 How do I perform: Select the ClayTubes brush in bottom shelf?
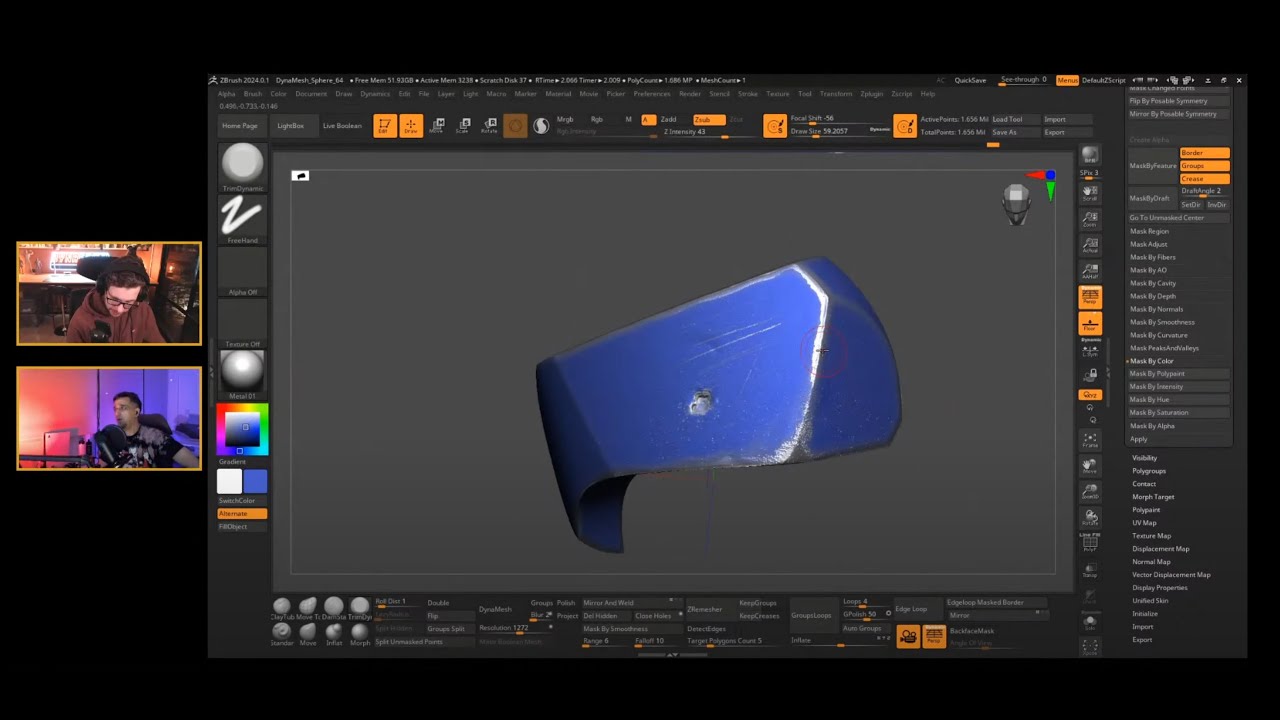pyautogui.click(x=282, y=608)
